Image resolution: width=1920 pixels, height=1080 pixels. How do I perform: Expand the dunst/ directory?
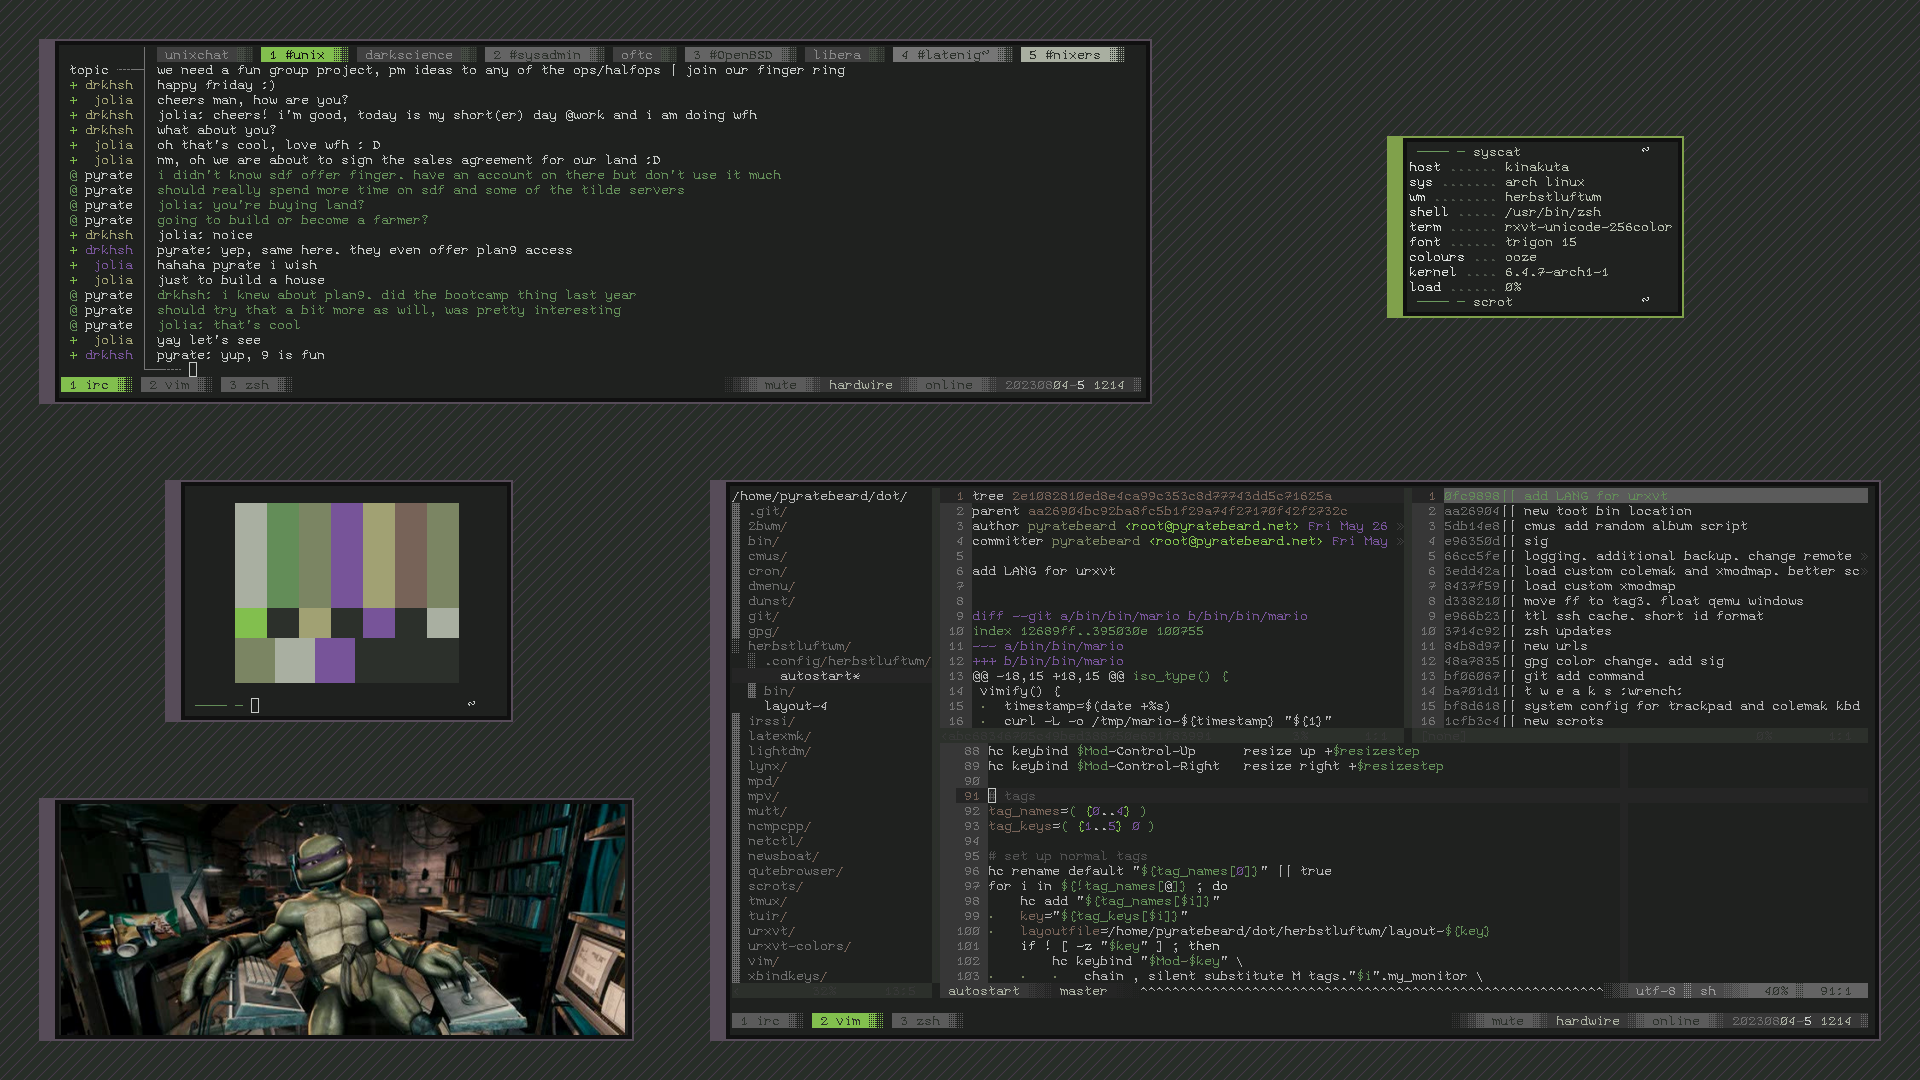click(x=771, y=601)
